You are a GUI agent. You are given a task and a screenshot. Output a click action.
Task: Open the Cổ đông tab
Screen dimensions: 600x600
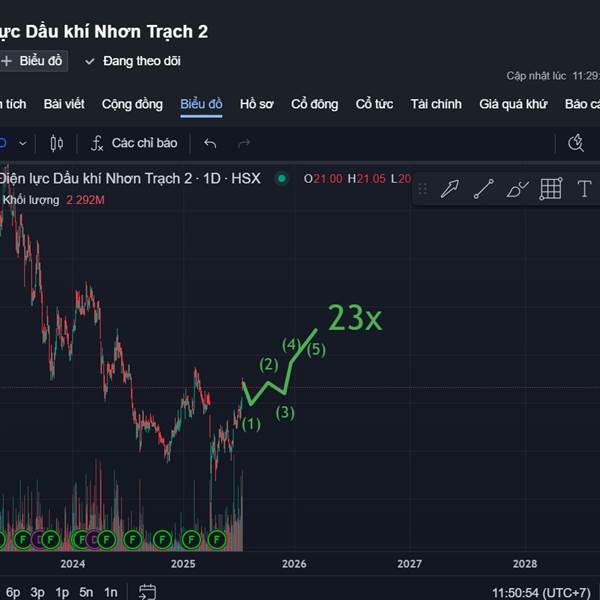coord(315,104)
